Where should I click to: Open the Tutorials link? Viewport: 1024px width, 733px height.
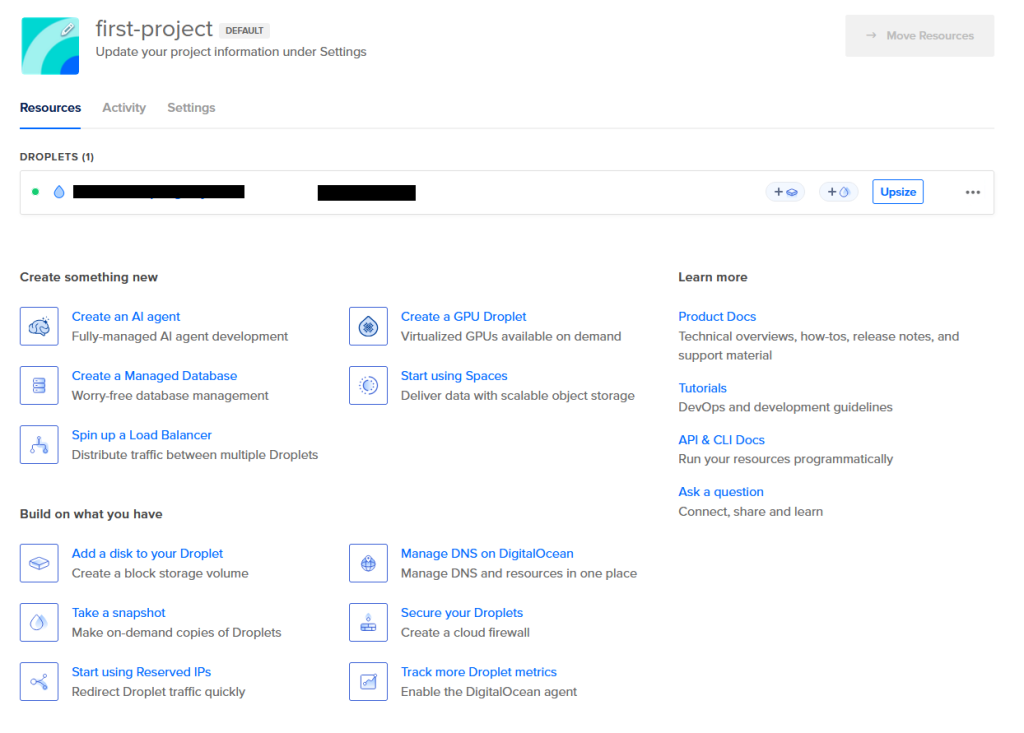tap(702, 388)
